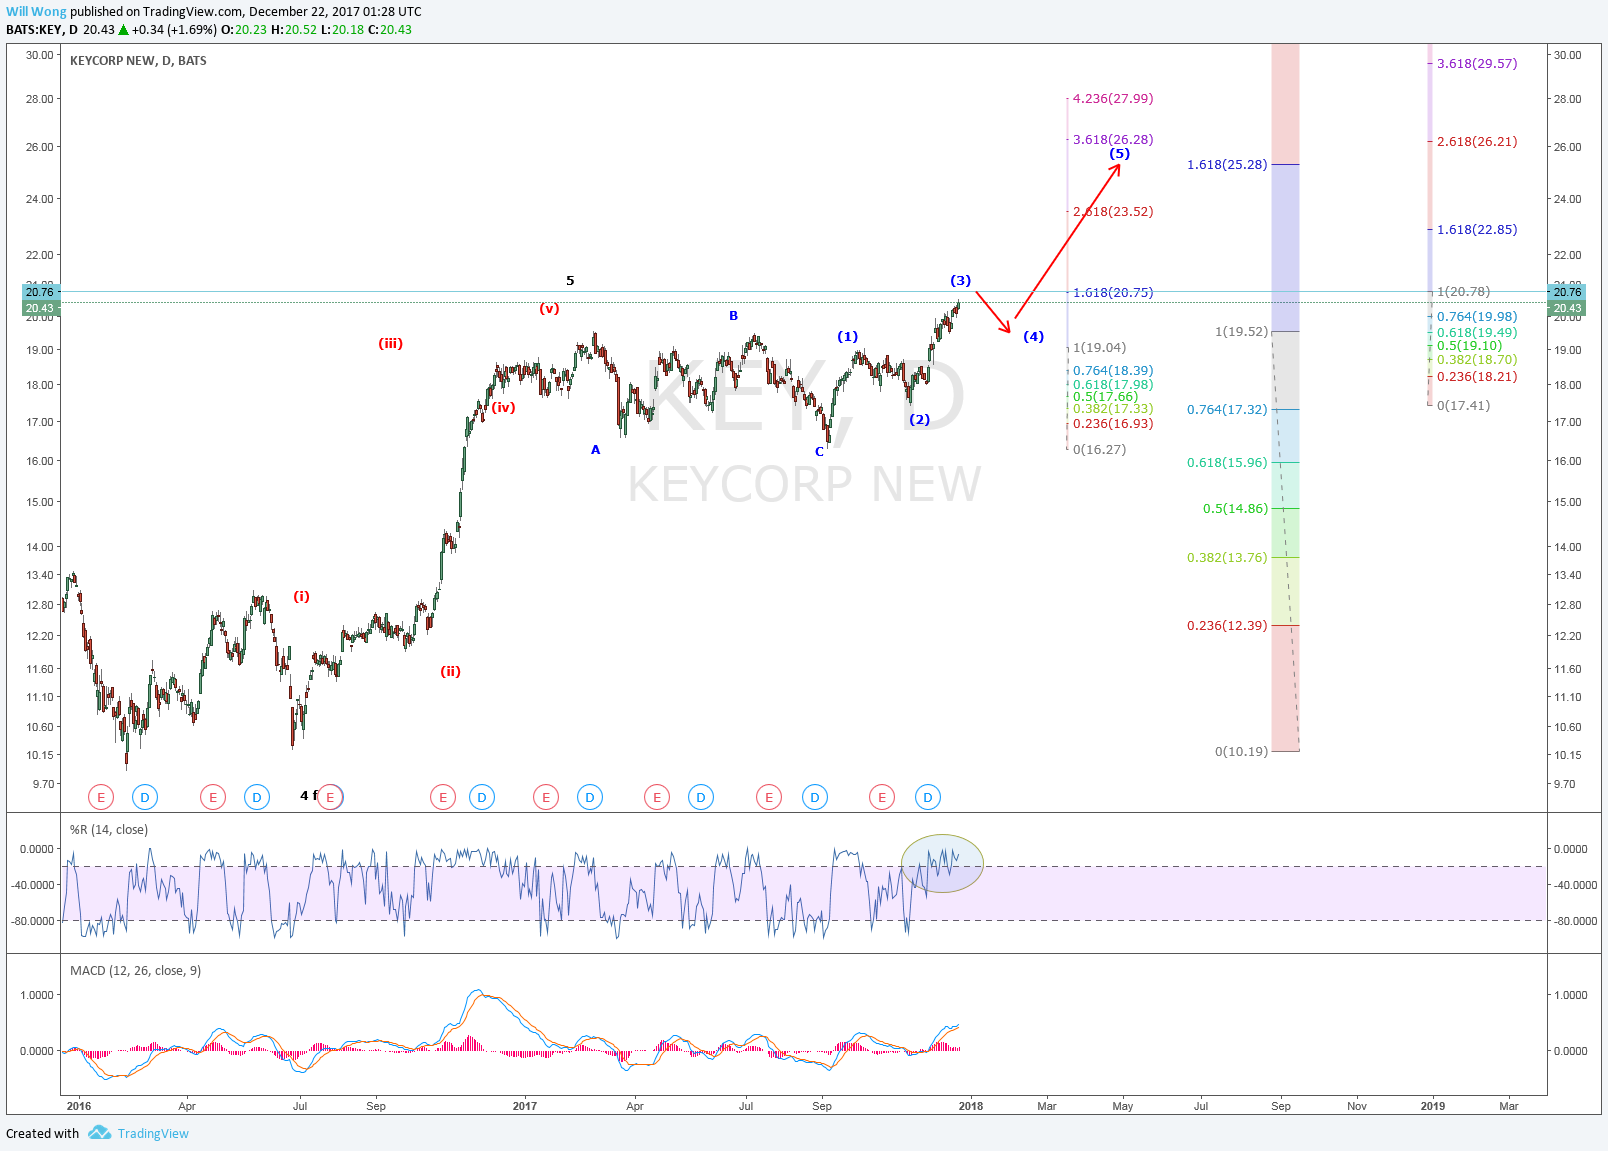Viewport: 1608px width, 1151px height.
Task: Click the red wave (iii) label
Action: tap(390, 343)
